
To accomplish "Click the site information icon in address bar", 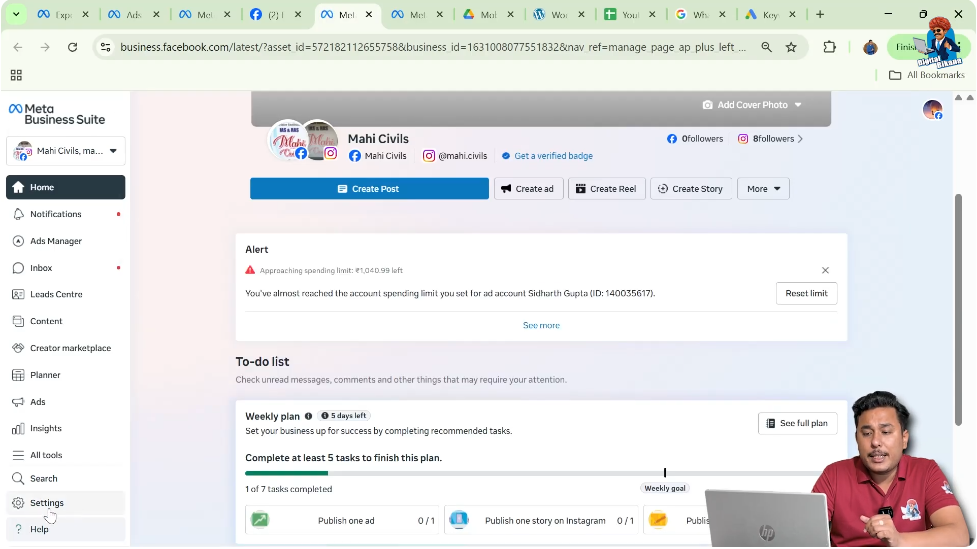I will point(105,47).
